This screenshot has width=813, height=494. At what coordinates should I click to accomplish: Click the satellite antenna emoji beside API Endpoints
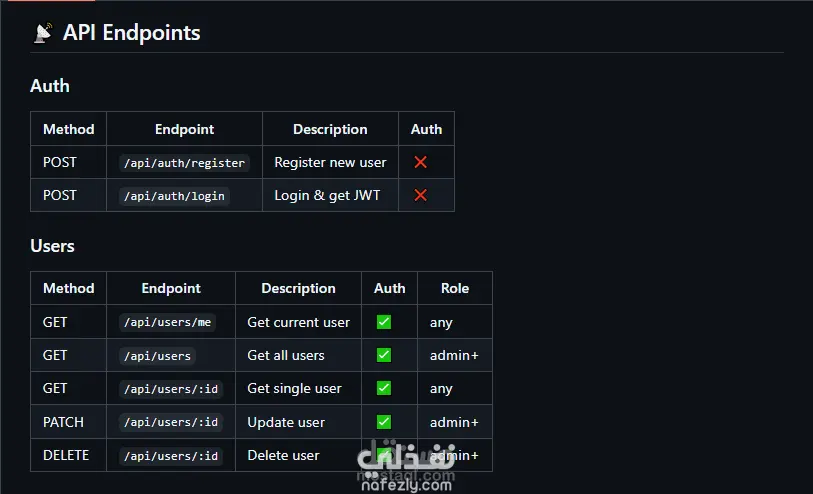43,32
